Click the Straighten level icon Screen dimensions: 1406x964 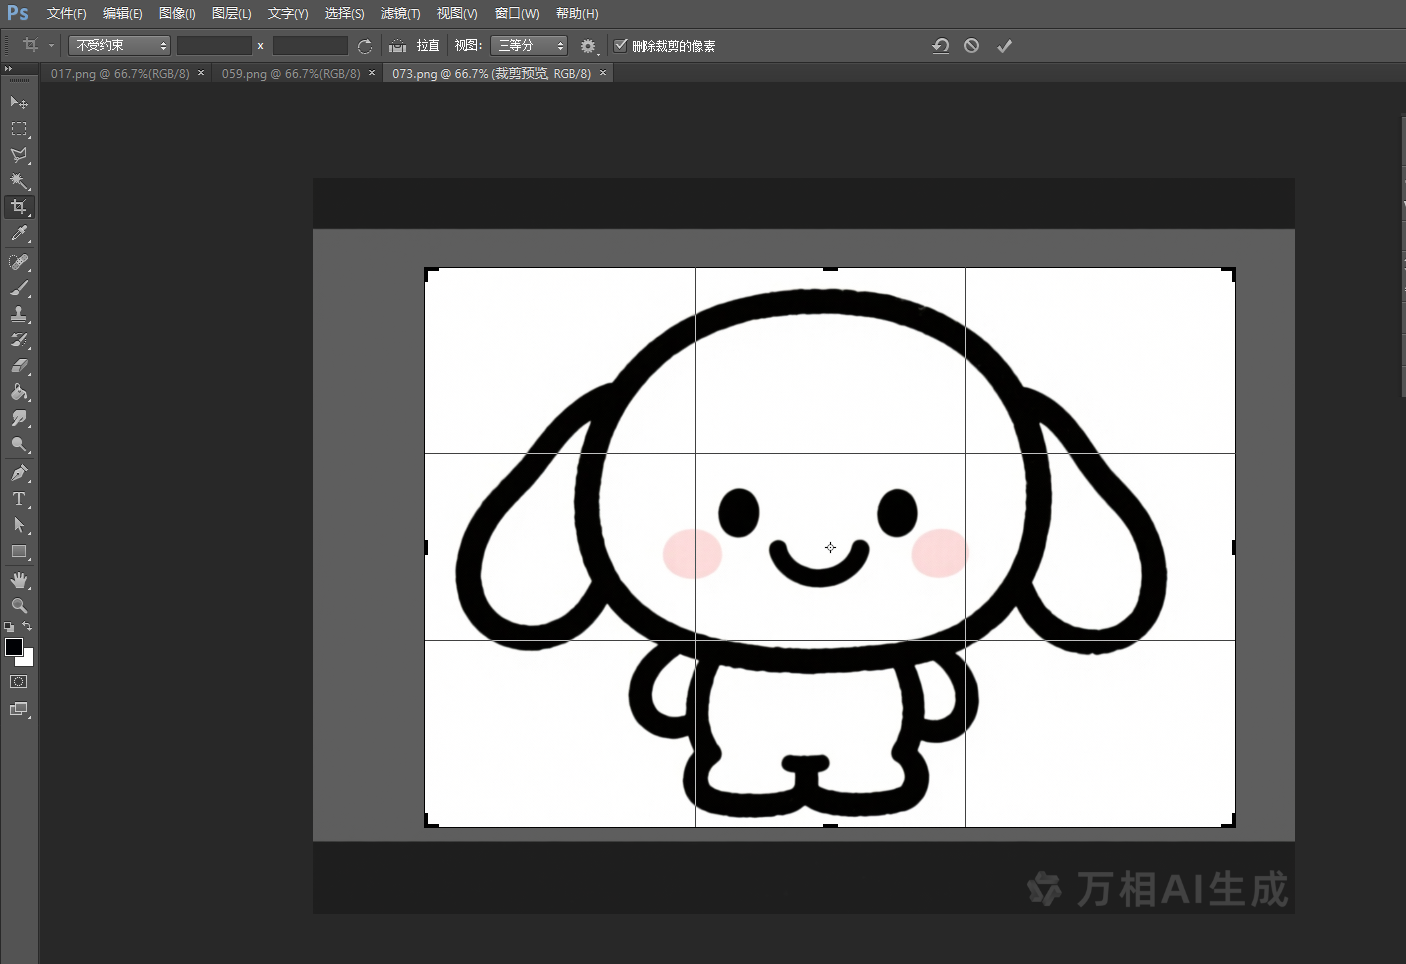coord(398,46)
